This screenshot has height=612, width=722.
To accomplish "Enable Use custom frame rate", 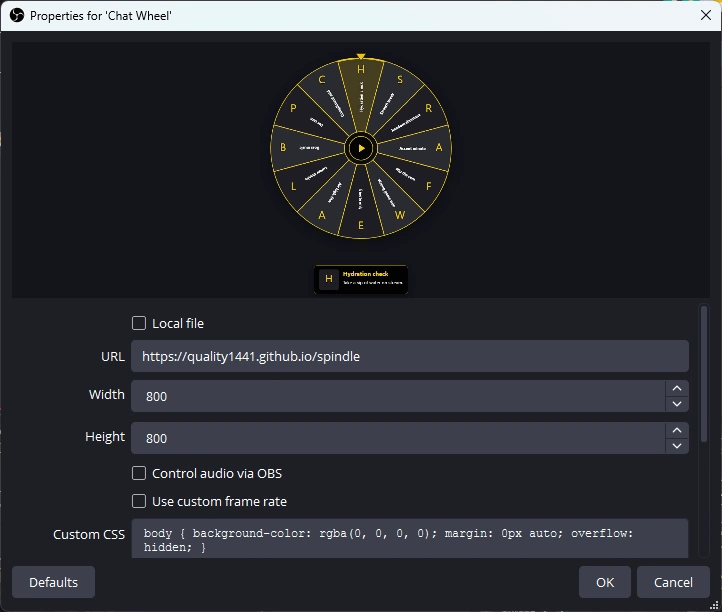I will click(139, 501).
